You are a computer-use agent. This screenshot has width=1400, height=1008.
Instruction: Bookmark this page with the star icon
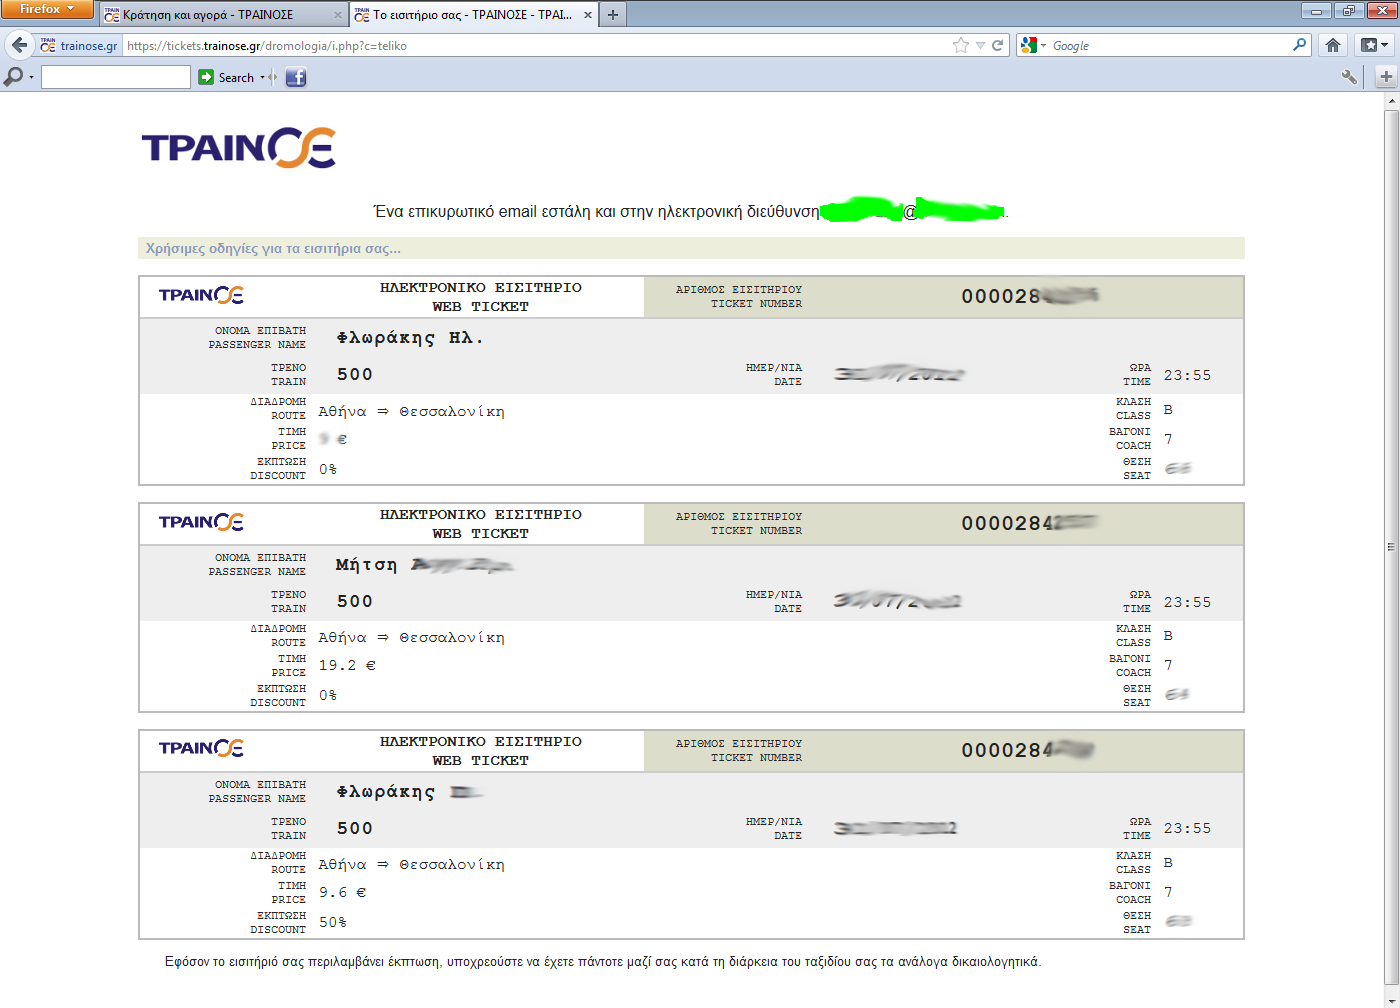click(961, 45)
